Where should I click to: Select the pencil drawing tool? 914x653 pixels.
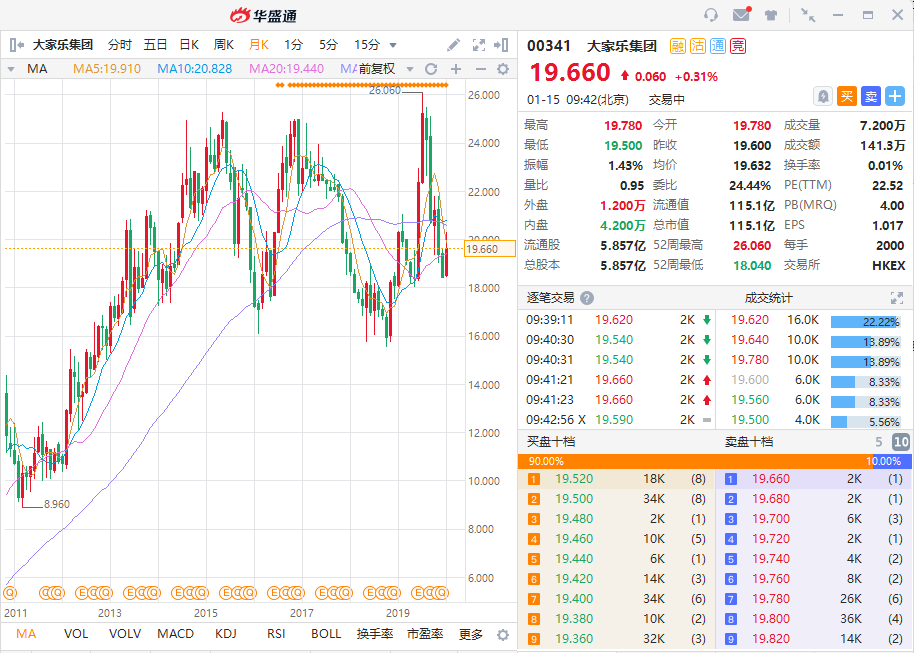coord(453,45)
